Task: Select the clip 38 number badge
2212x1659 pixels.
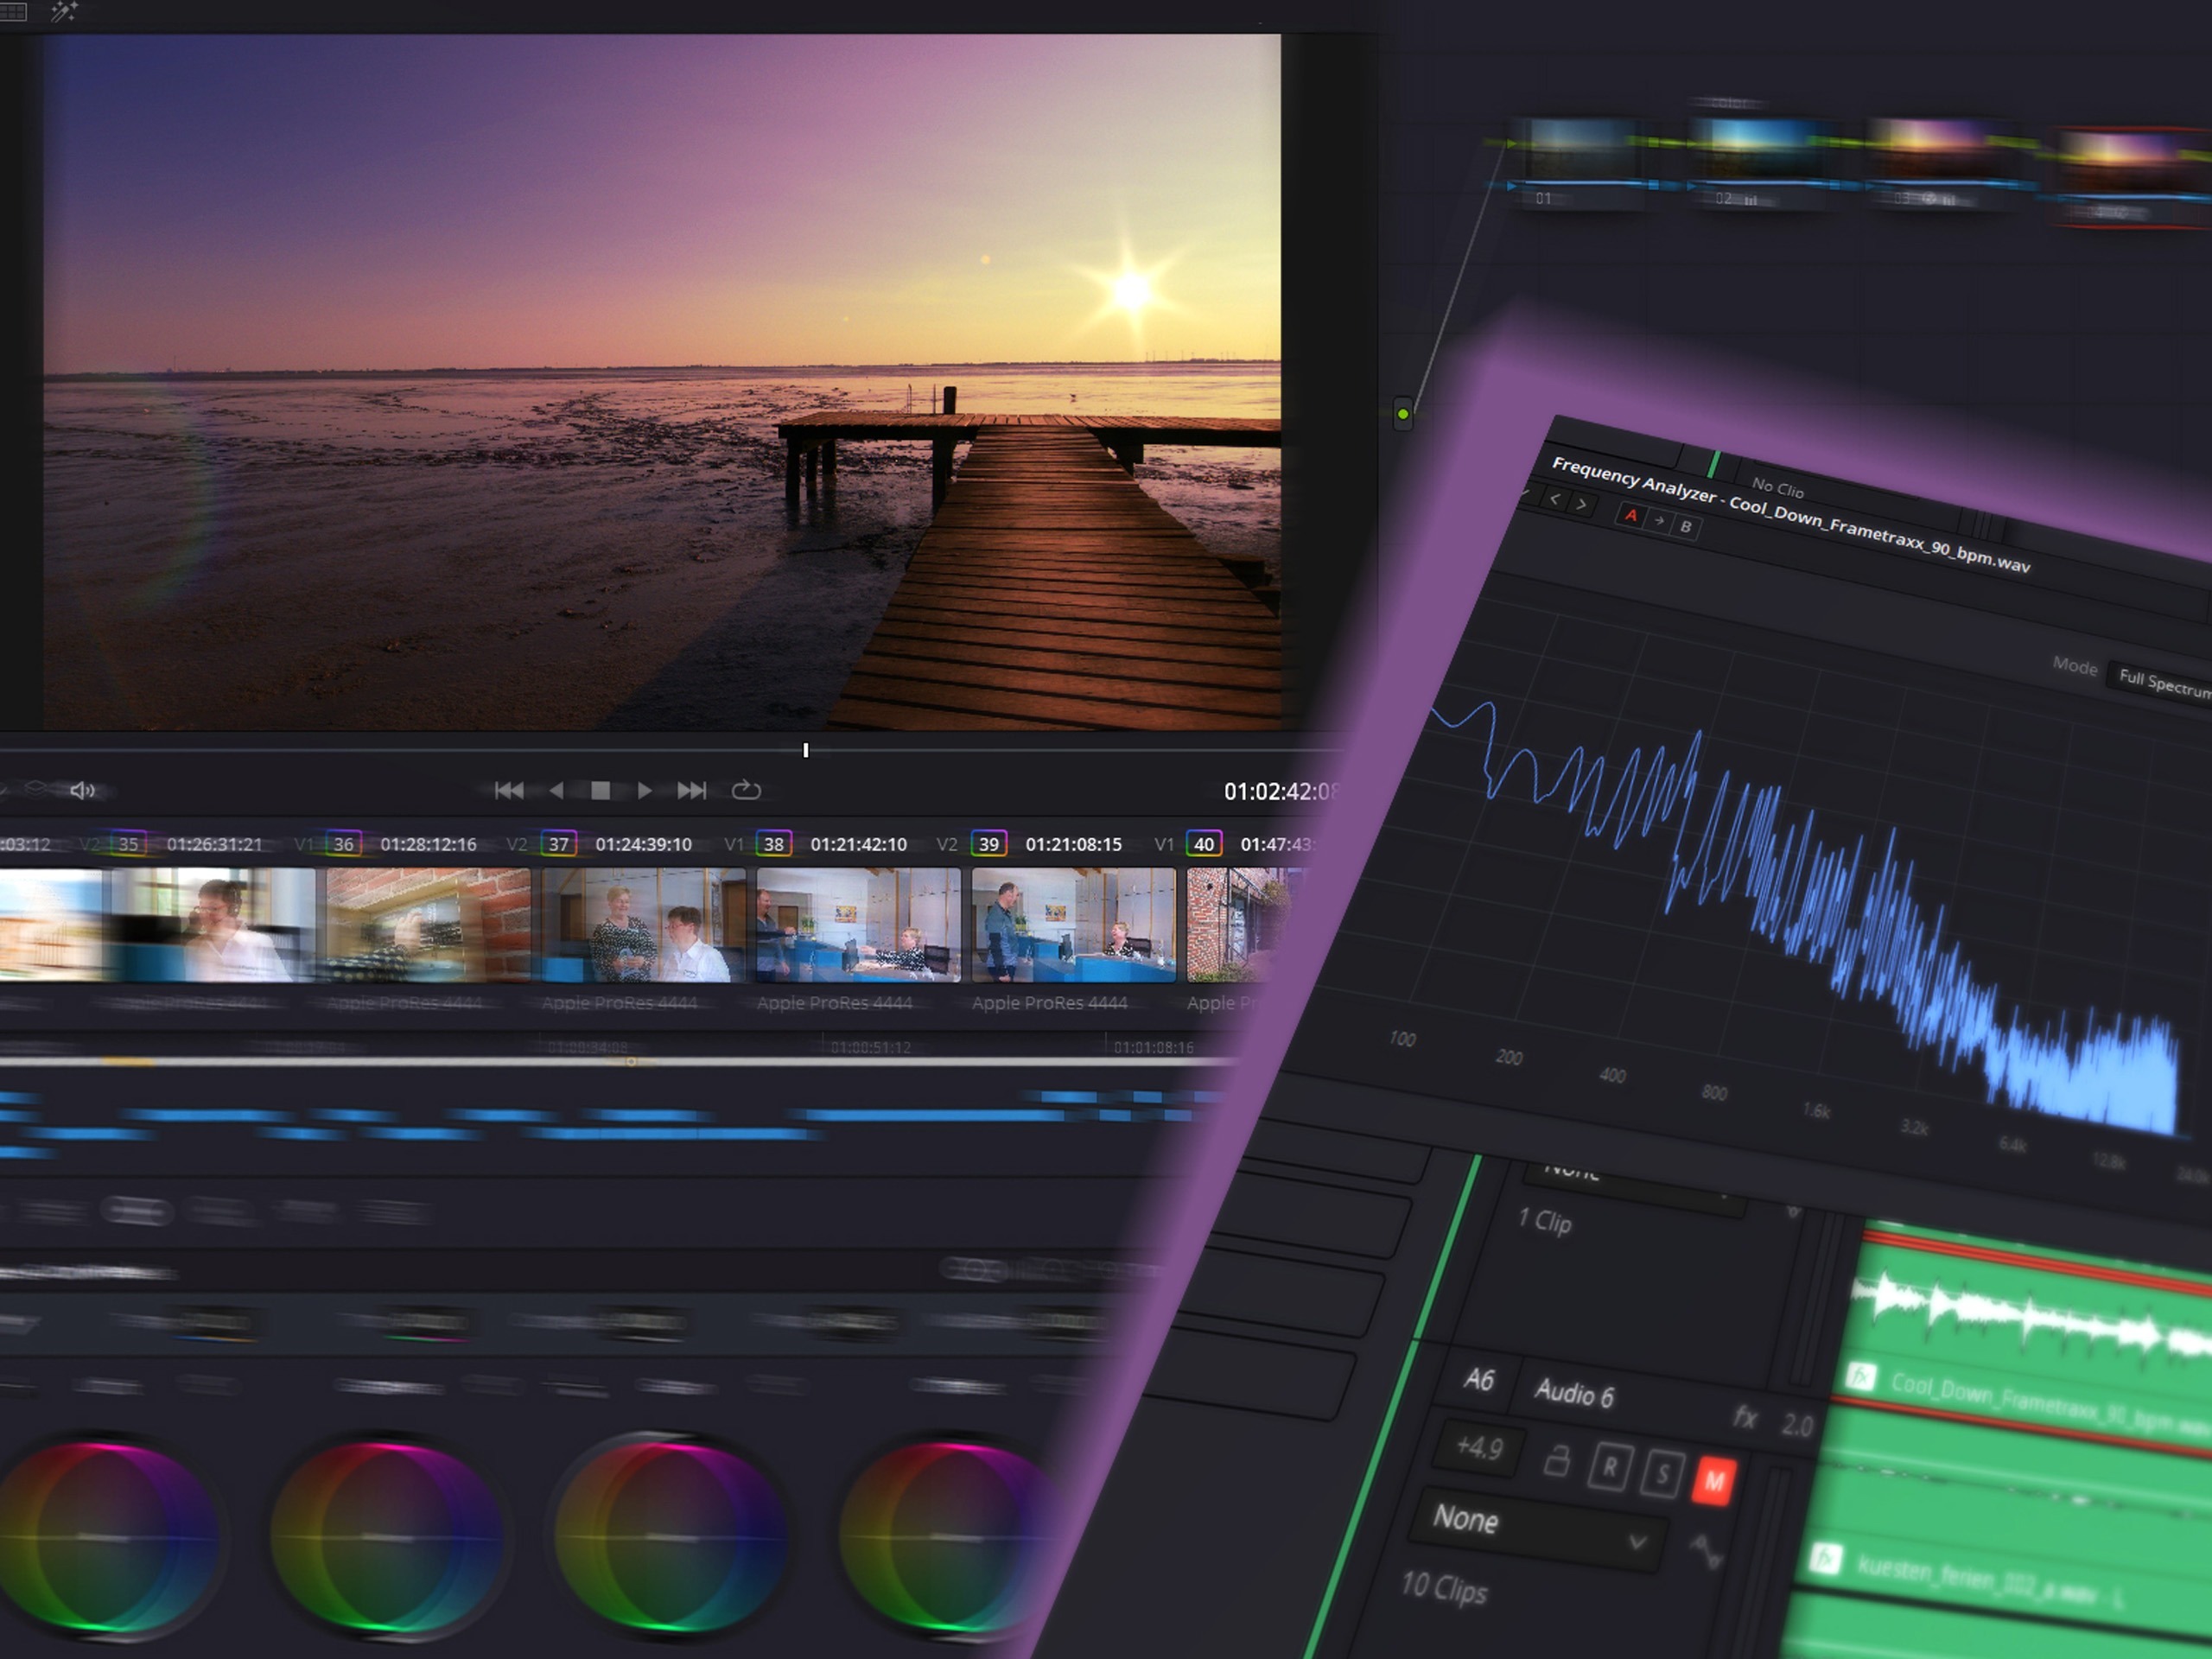Action: point(773,844)
